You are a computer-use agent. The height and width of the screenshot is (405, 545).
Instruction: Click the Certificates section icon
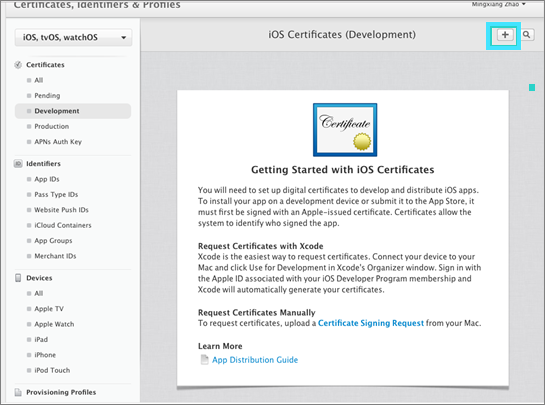point(18,65)
